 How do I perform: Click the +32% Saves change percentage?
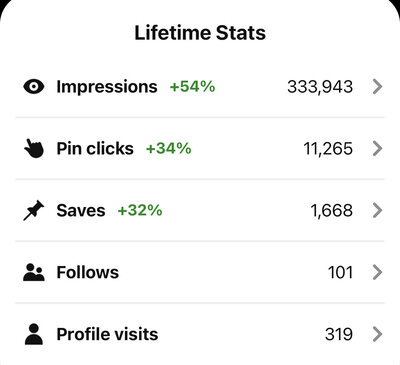[140, 210]
